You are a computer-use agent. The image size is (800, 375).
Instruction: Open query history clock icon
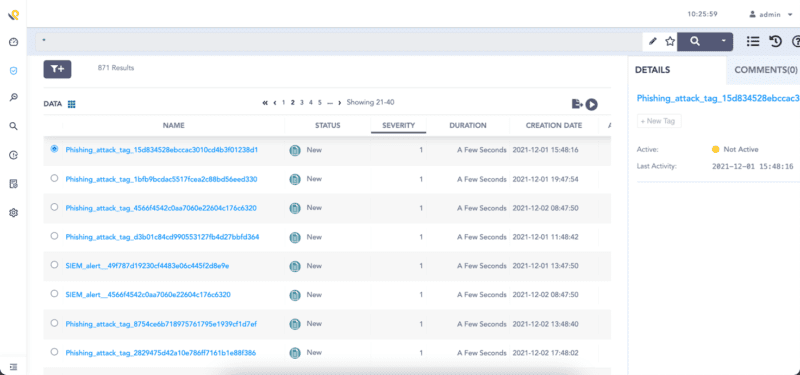pyautogui.click(x=776, y=42)
